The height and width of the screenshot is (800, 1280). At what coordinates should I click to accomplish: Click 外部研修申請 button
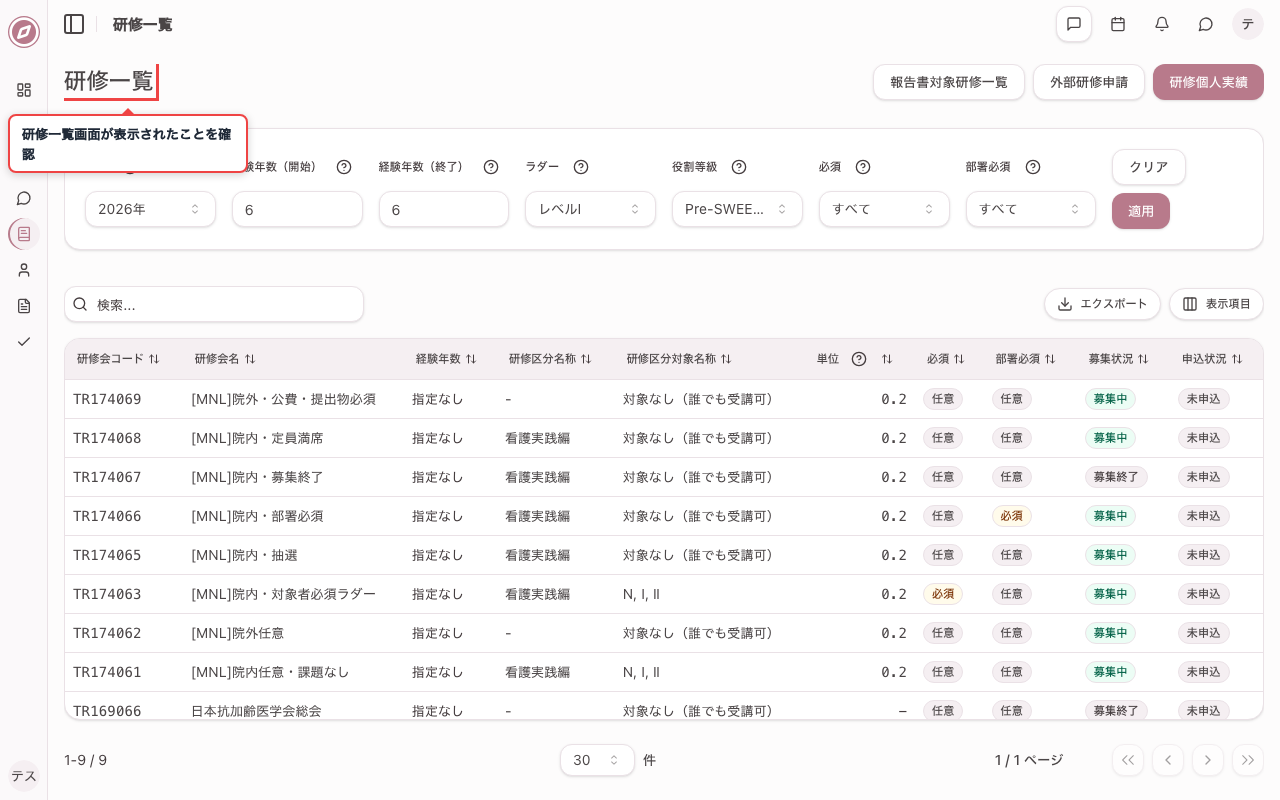1089,82
